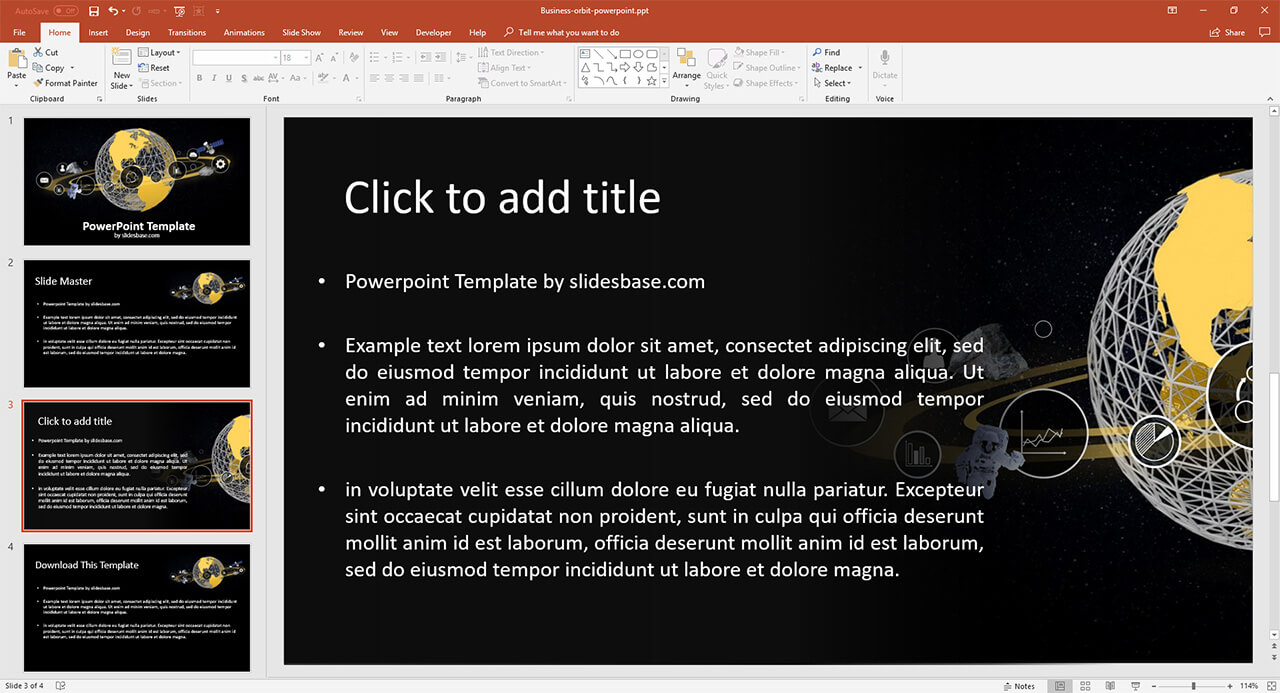Switch to Reading View in the status bar

pyautogui.click(x=1110, y=686)
